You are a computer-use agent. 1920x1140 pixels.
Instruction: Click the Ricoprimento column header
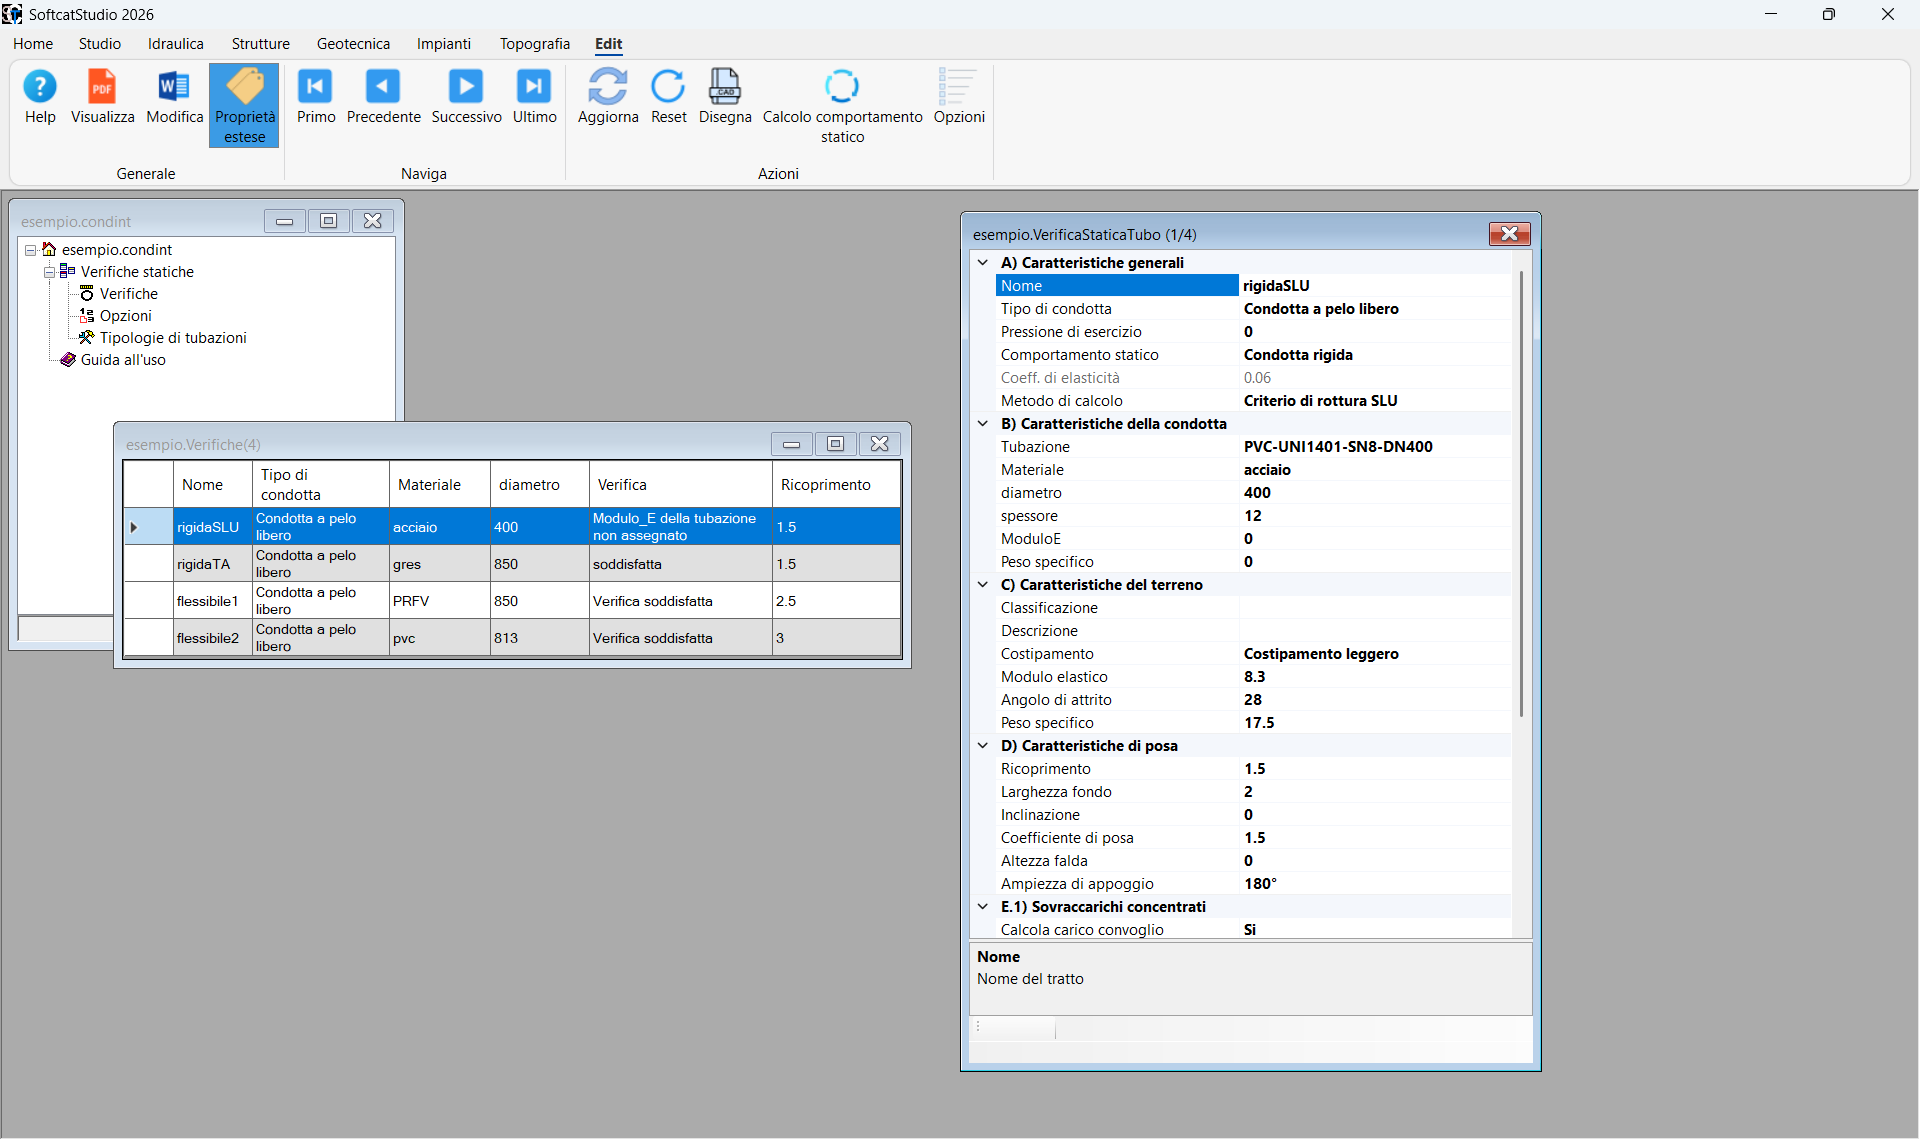coord(836,485)
